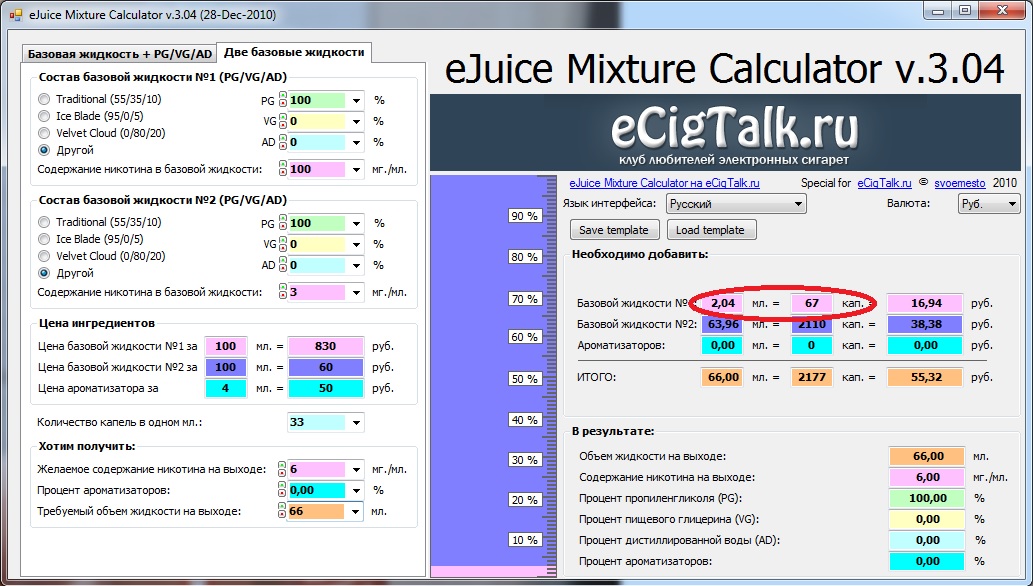This screenshot has width=1033, height=586.
Task: Edit flavoring price field showing 50
Action: pos(325,388)
